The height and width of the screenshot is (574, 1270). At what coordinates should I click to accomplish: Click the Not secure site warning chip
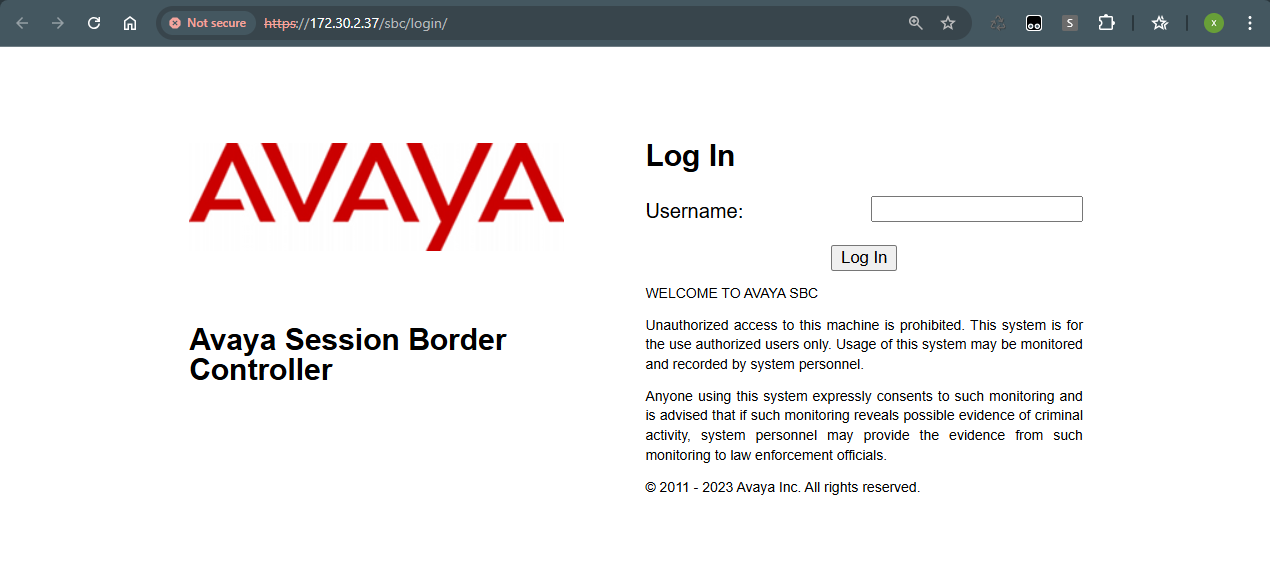208,23
